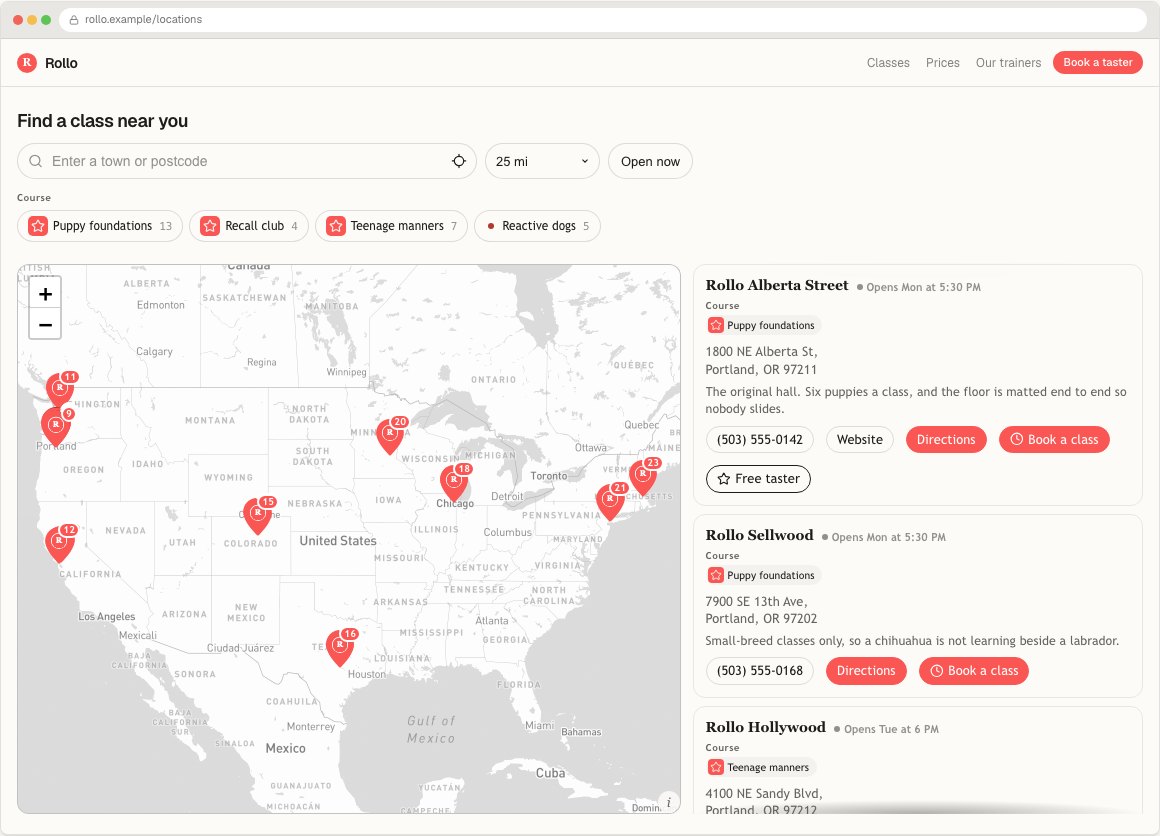Screen dimensions: 1160x836
Task: Open map info attribution icon
Action: pos(668,802)
